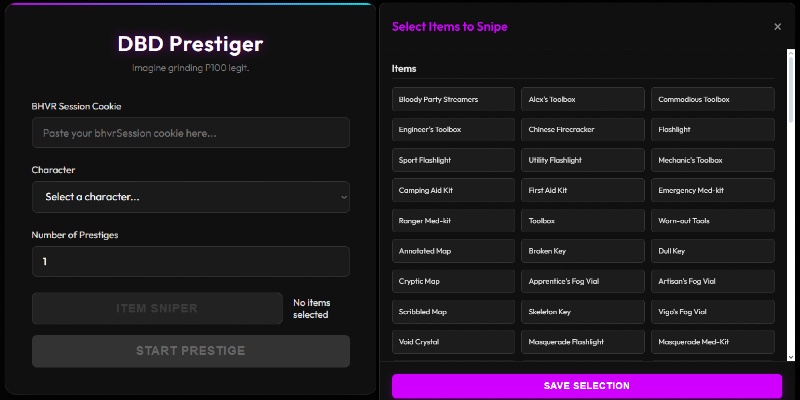Select the Chinese Firecracker item
800x400 pixels.
(584, 130)
